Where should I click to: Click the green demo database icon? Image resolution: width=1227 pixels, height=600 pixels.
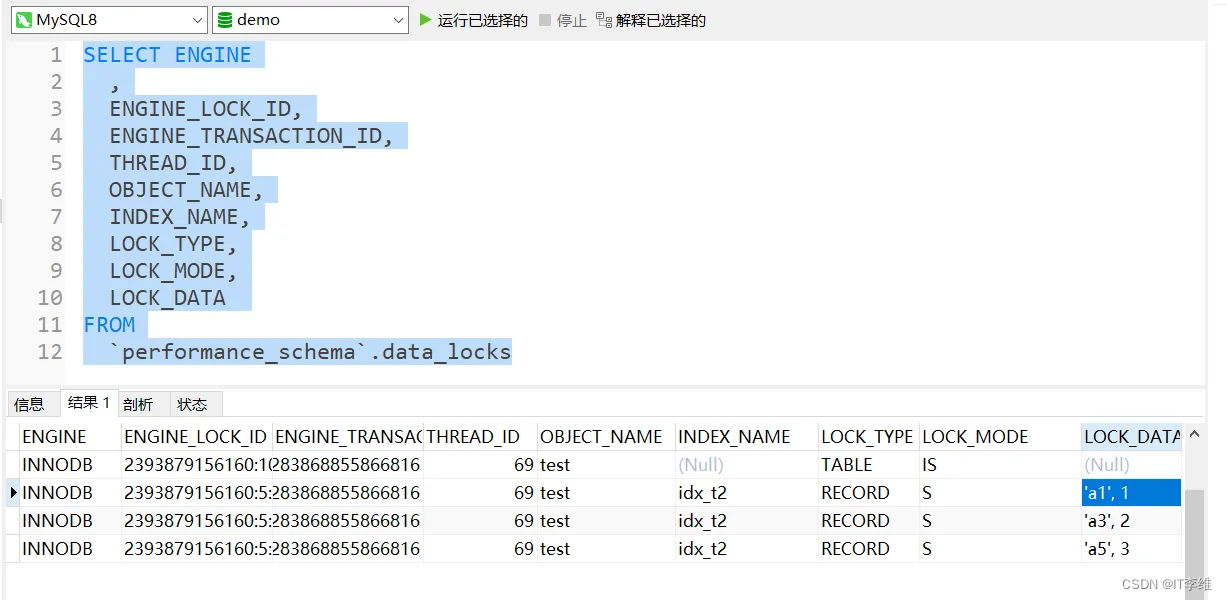[224, 20]
